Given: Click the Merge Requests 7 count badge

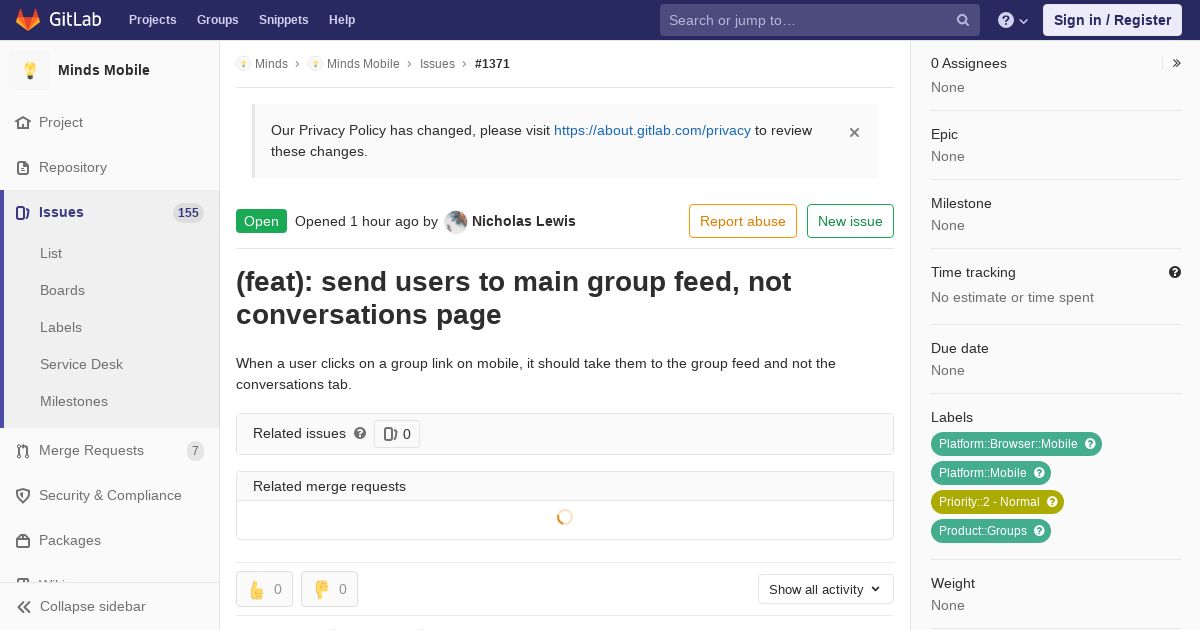Looking at the screenshot, I should click(195, 451).
